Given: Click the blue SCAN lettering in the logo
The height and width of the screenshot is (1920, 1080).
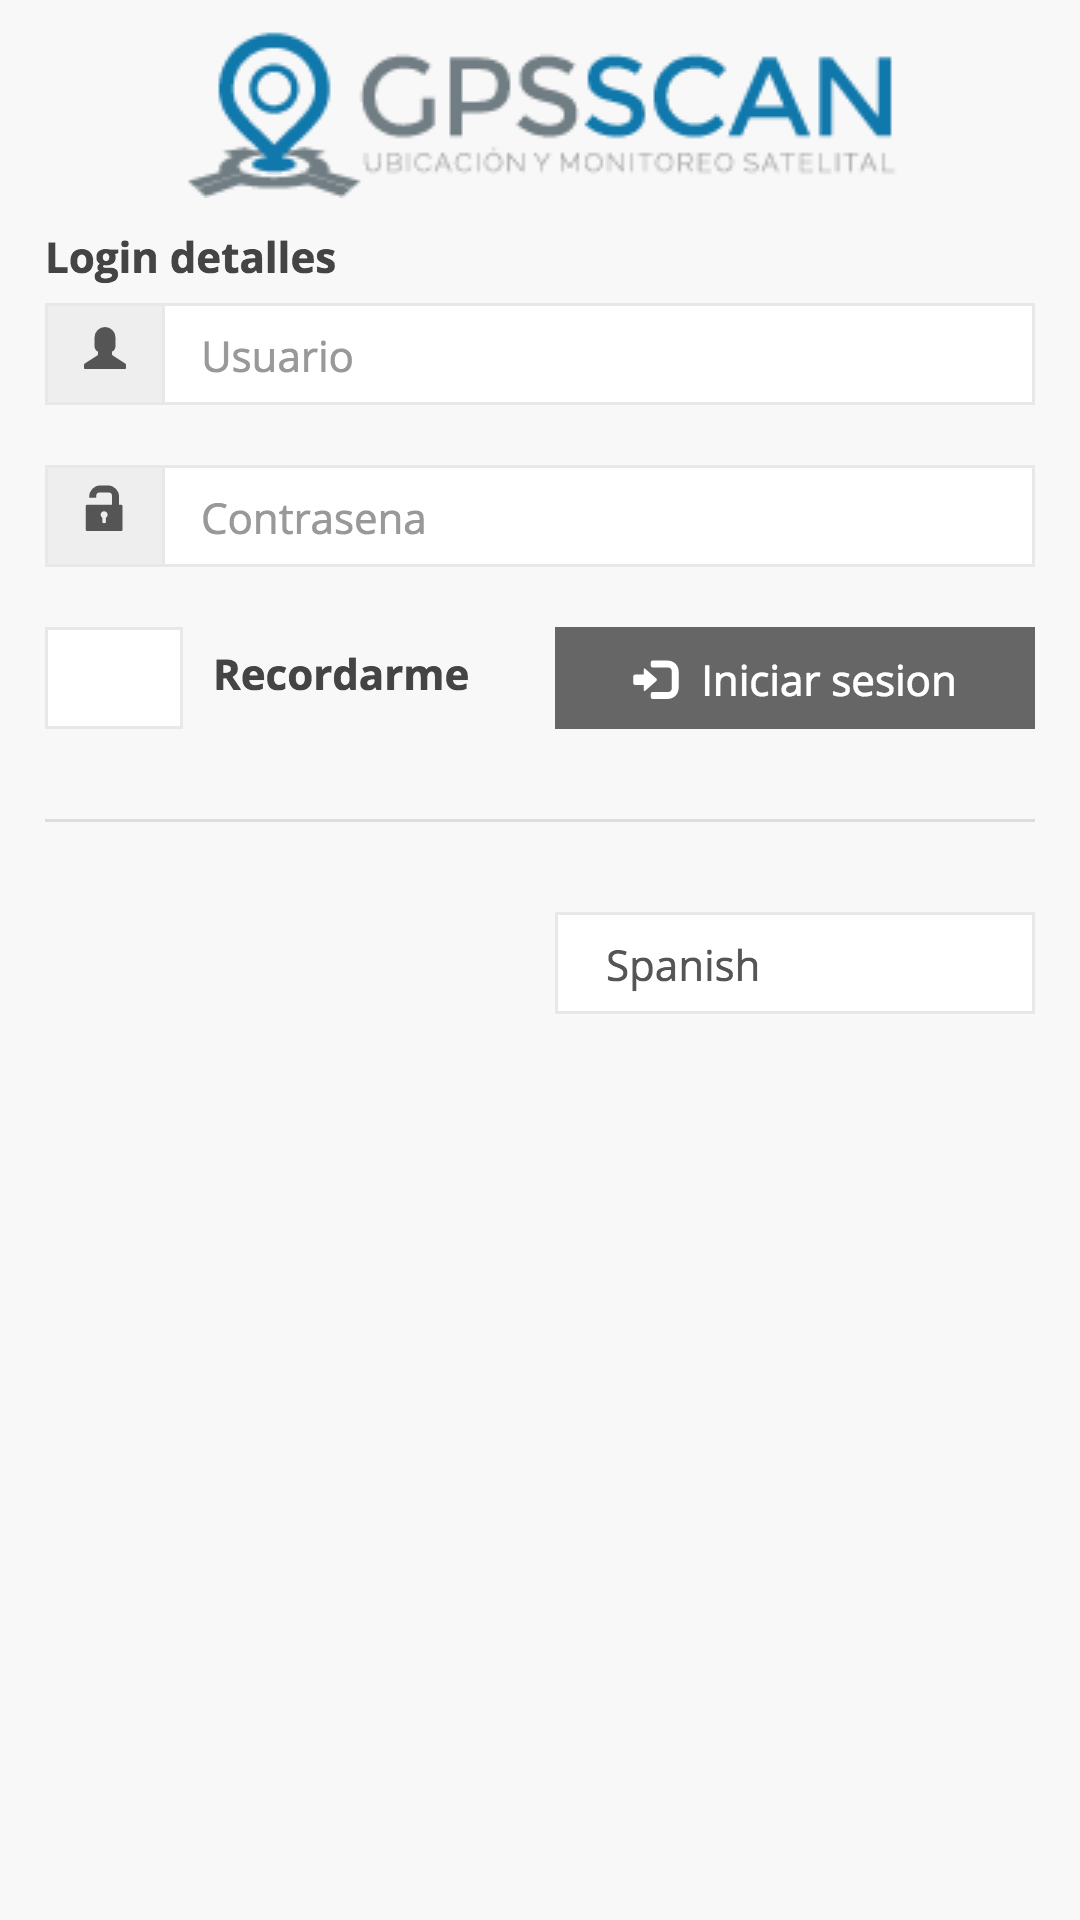Looking at the screenshot, I should (738, 97).
